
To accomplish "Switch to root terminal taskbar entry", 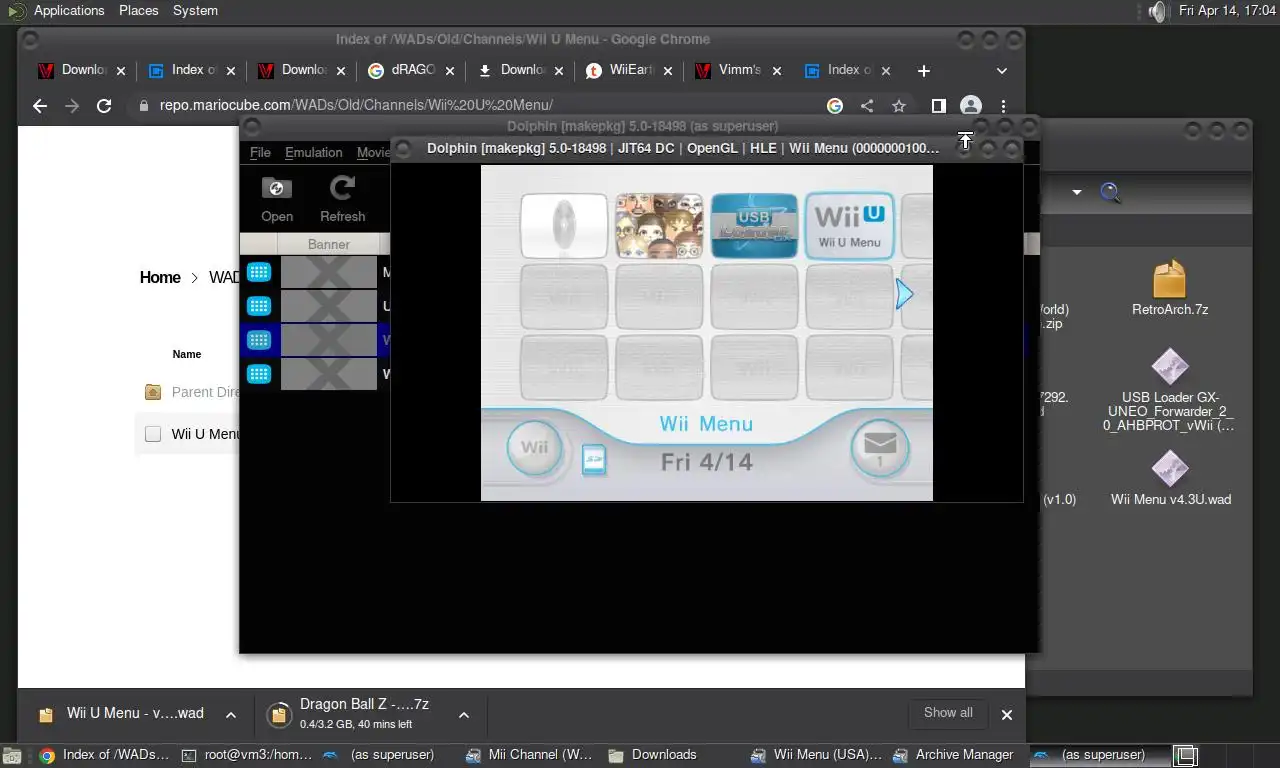I will coord(248,755).
